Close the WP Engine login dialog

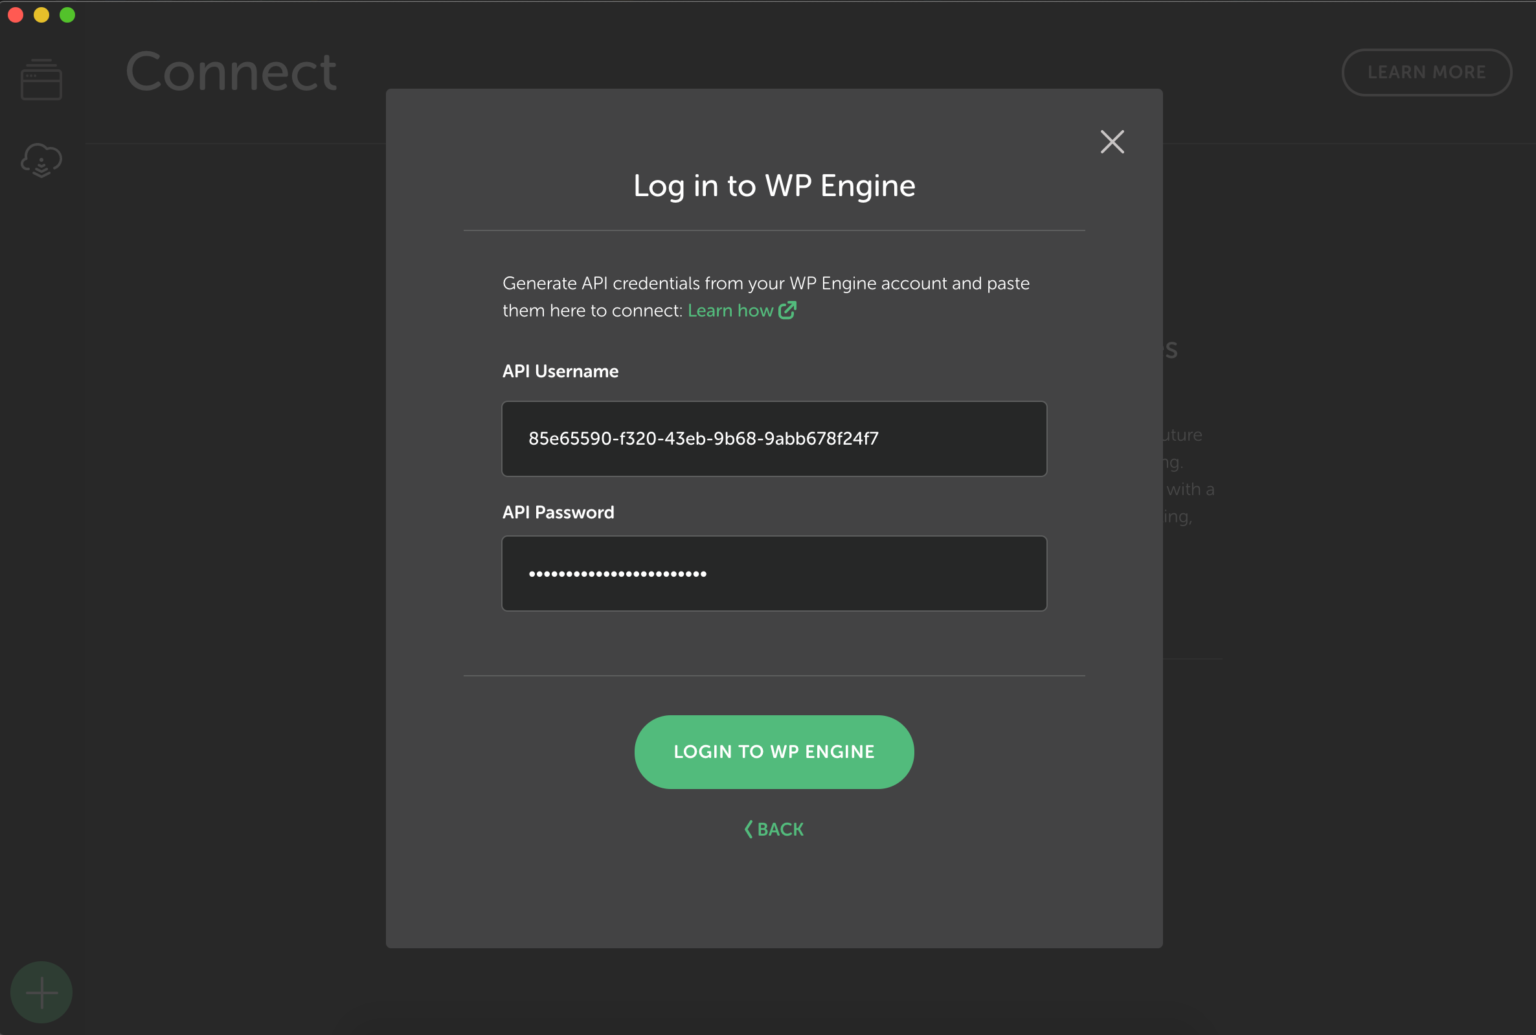click(1112, 142)
